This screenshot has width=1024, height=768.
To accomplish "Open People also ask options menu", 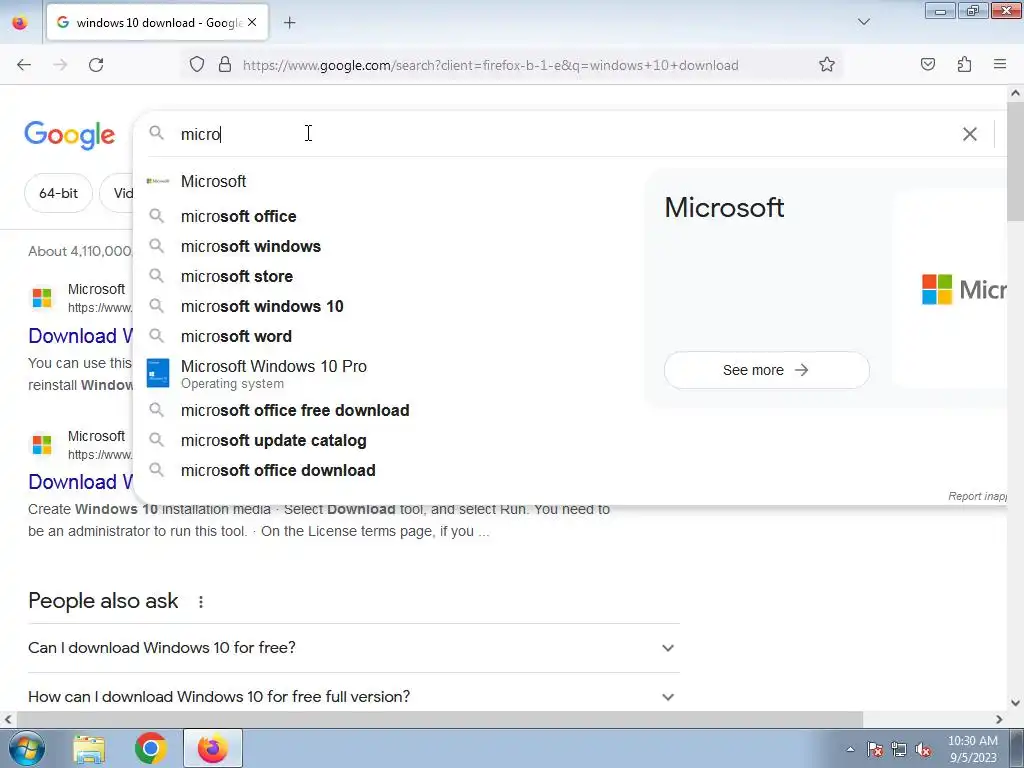I will click(200, 601).
